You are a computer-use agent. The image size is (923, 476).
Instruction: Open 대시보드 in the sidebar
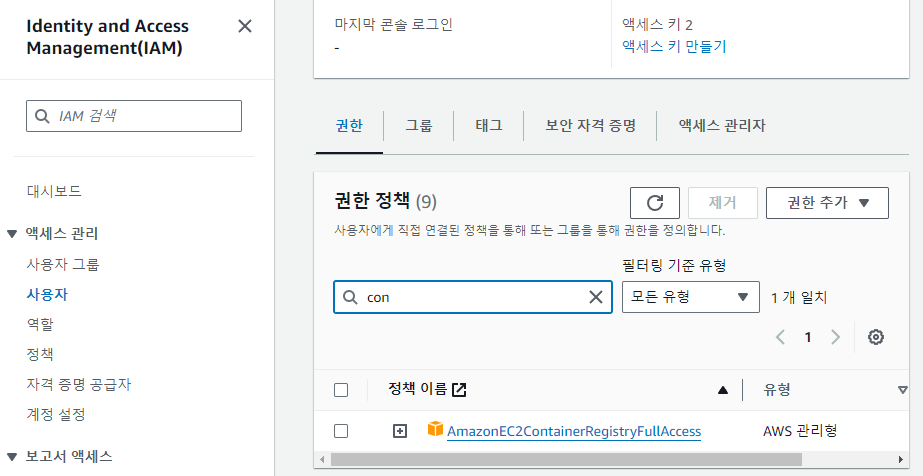pyautogui.click(x=54, y=191)
